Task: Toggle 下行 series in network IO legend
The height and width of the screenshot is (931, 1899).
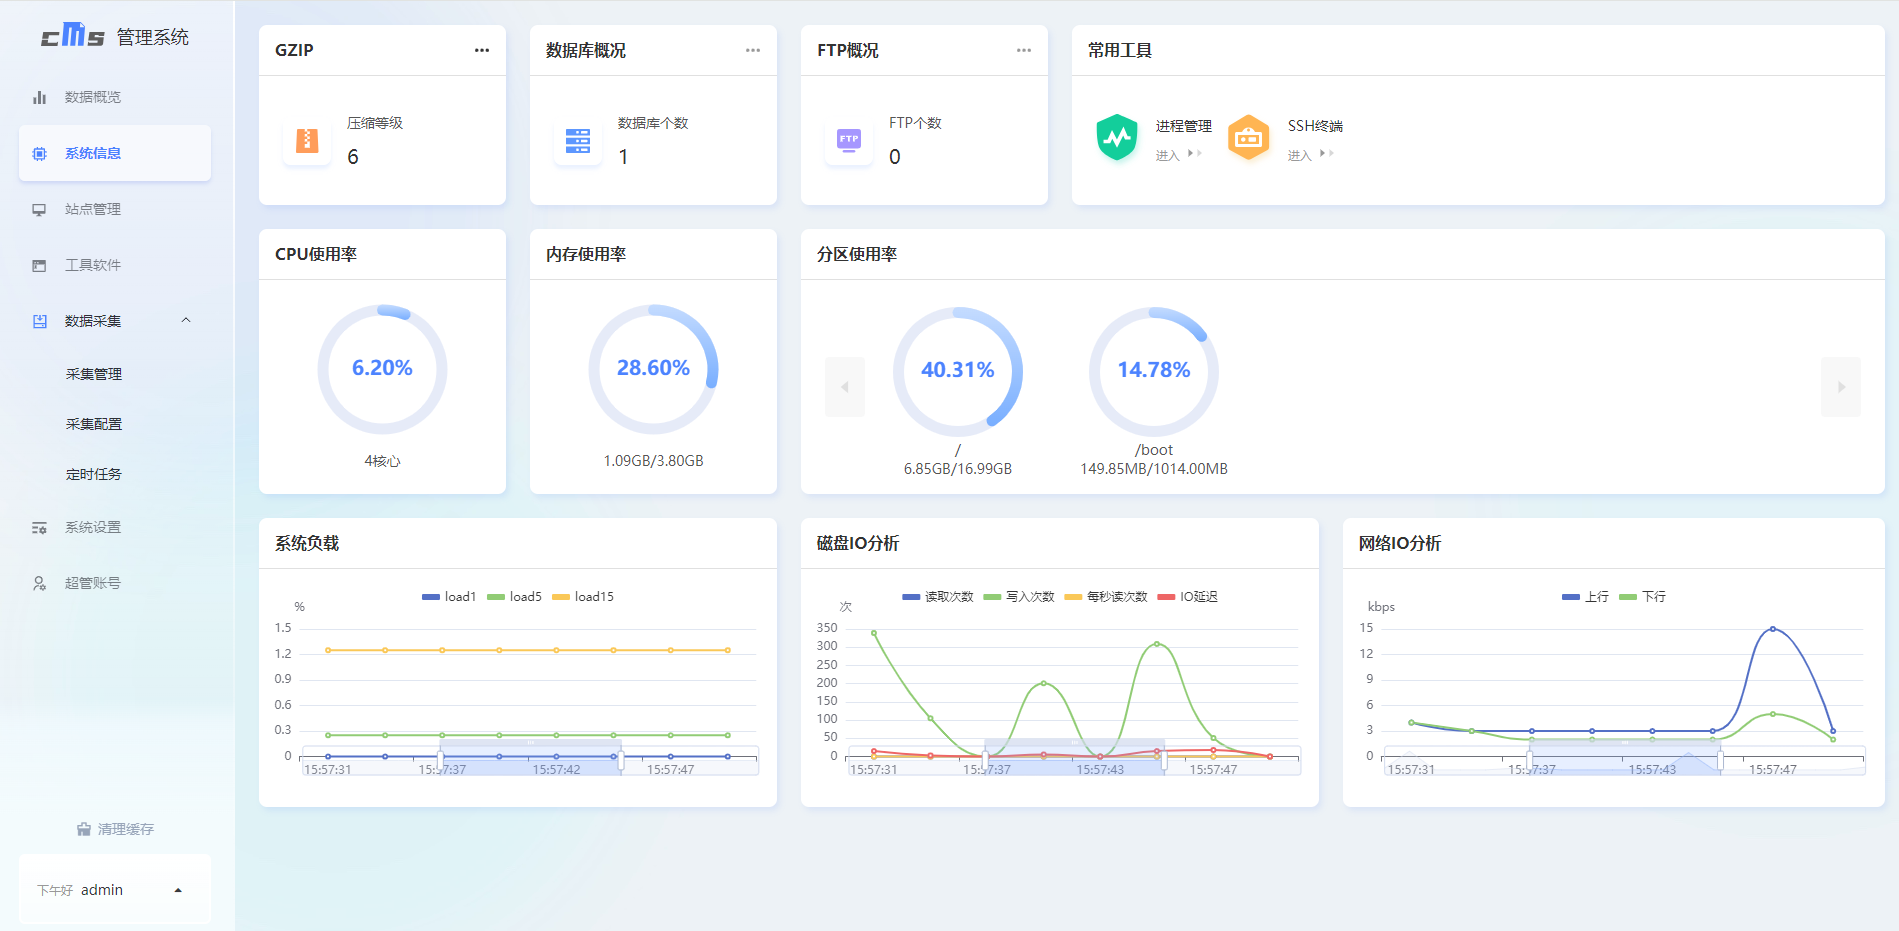Action: click(x=1642, y=597)
